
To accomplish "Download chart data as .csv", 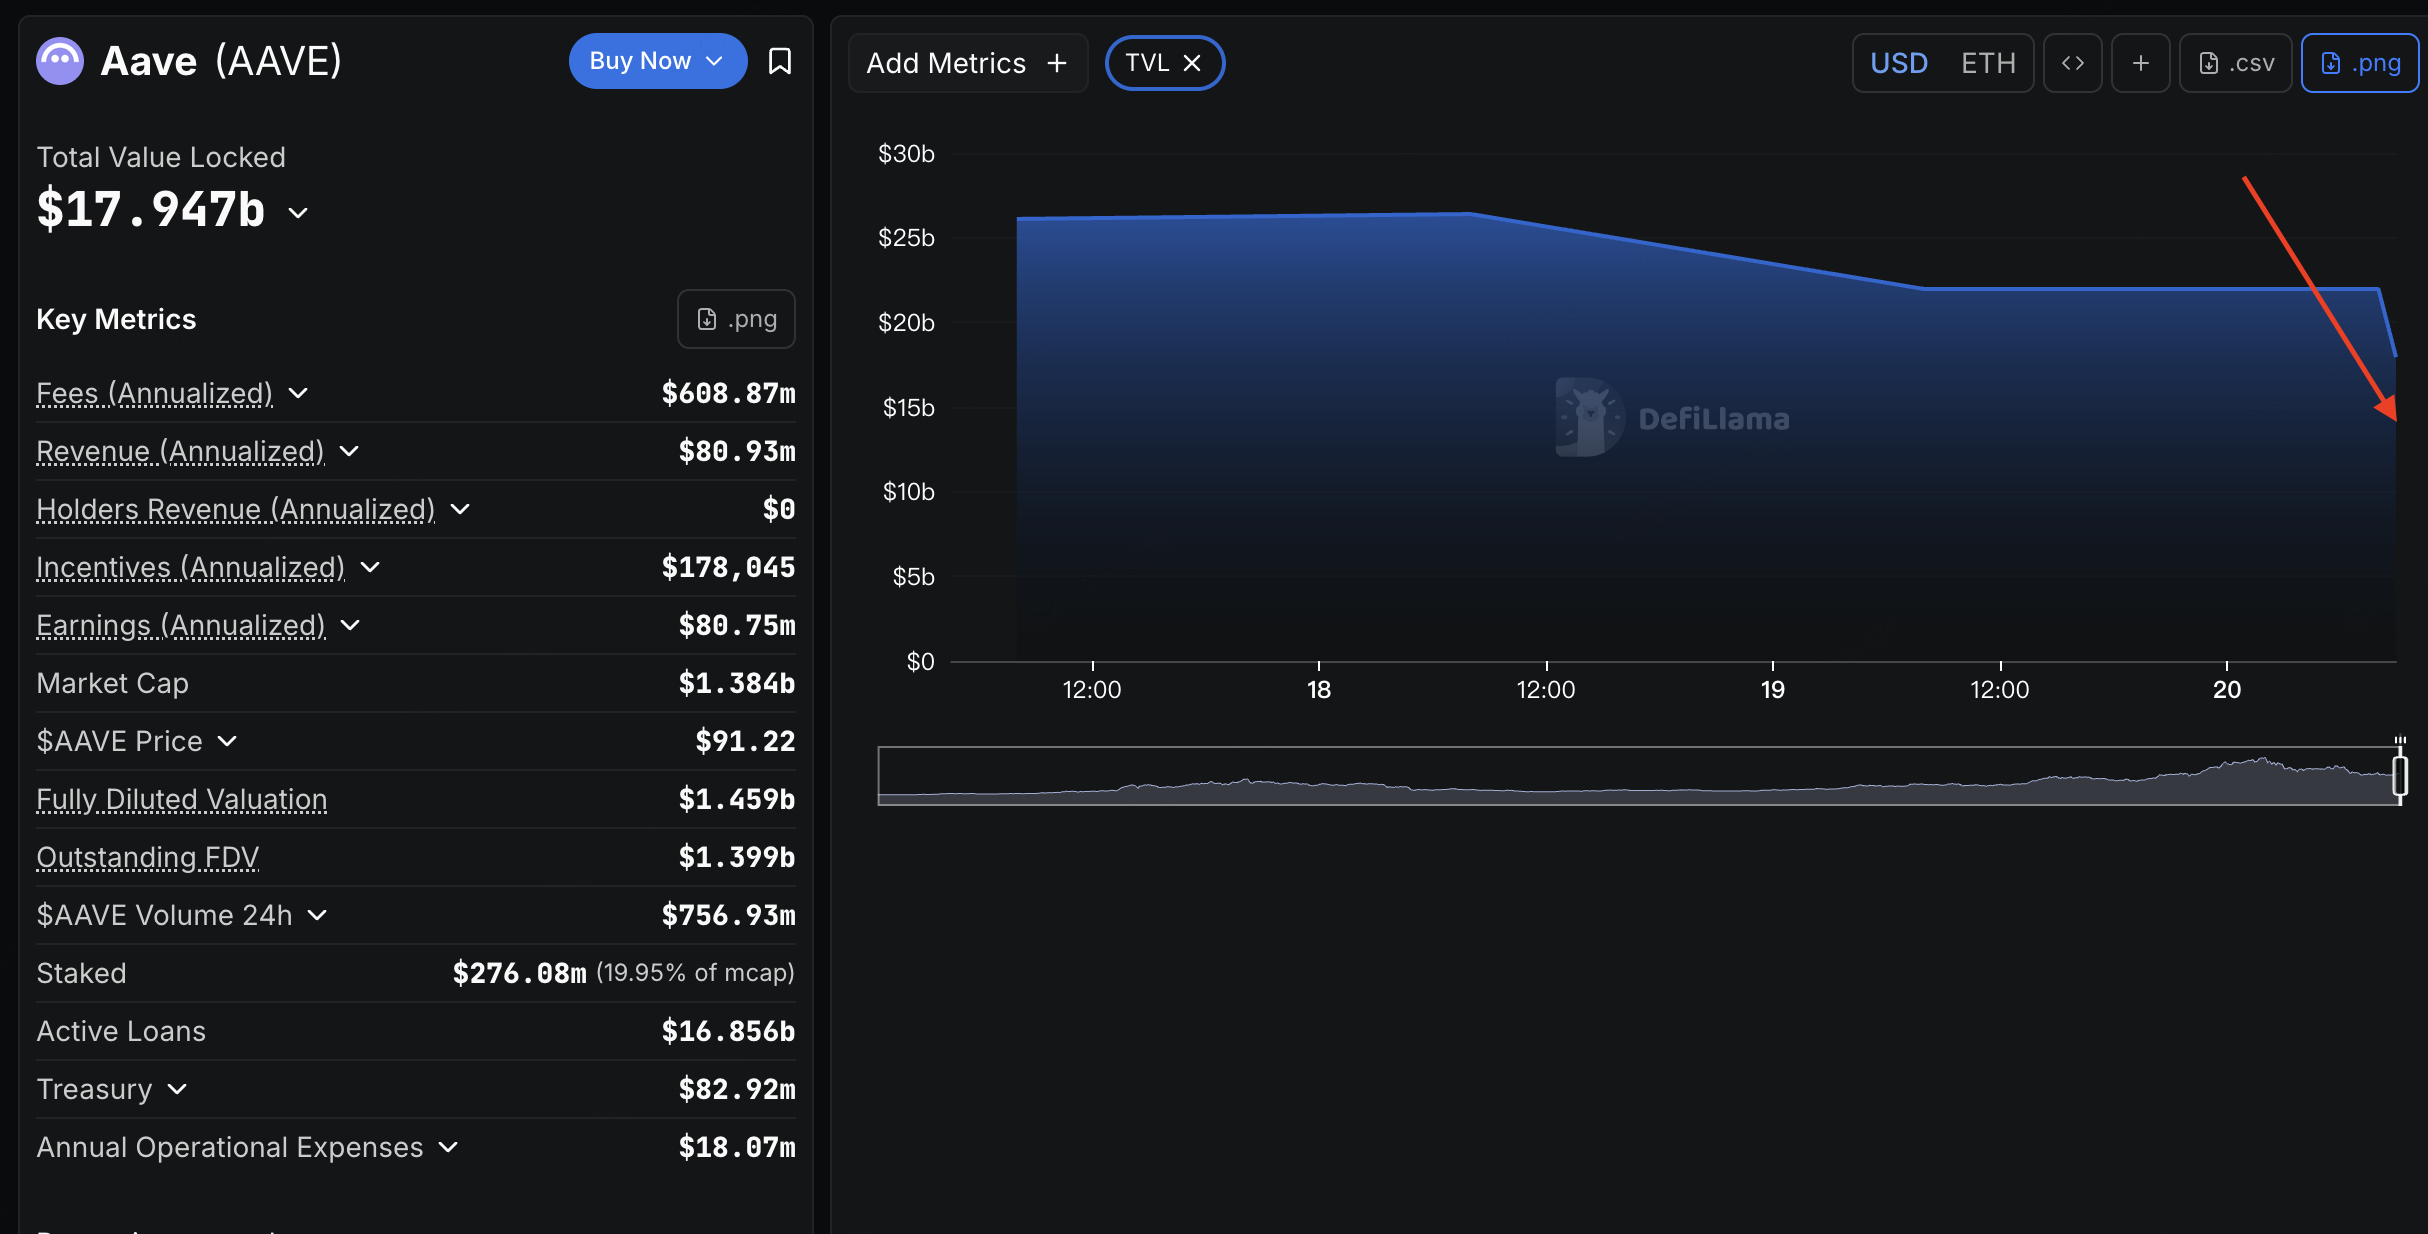I will (x=2235, y=63).
